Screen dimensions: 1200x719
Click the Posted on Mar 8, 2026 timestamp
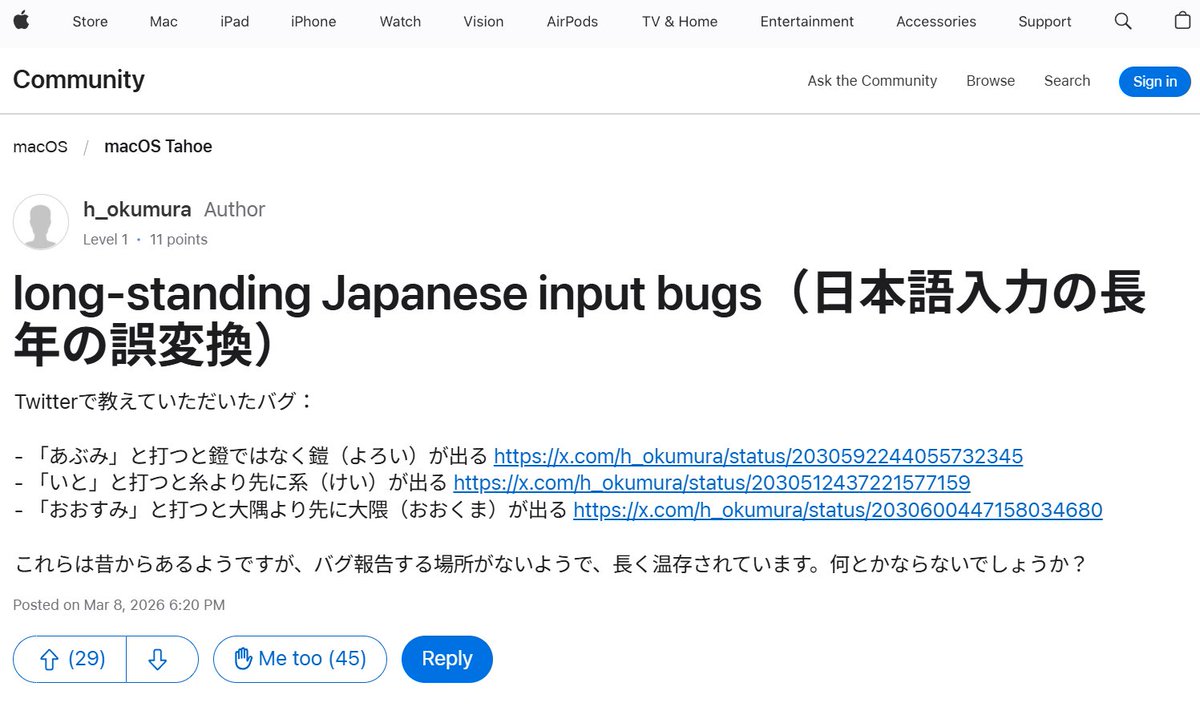point(119,605)
